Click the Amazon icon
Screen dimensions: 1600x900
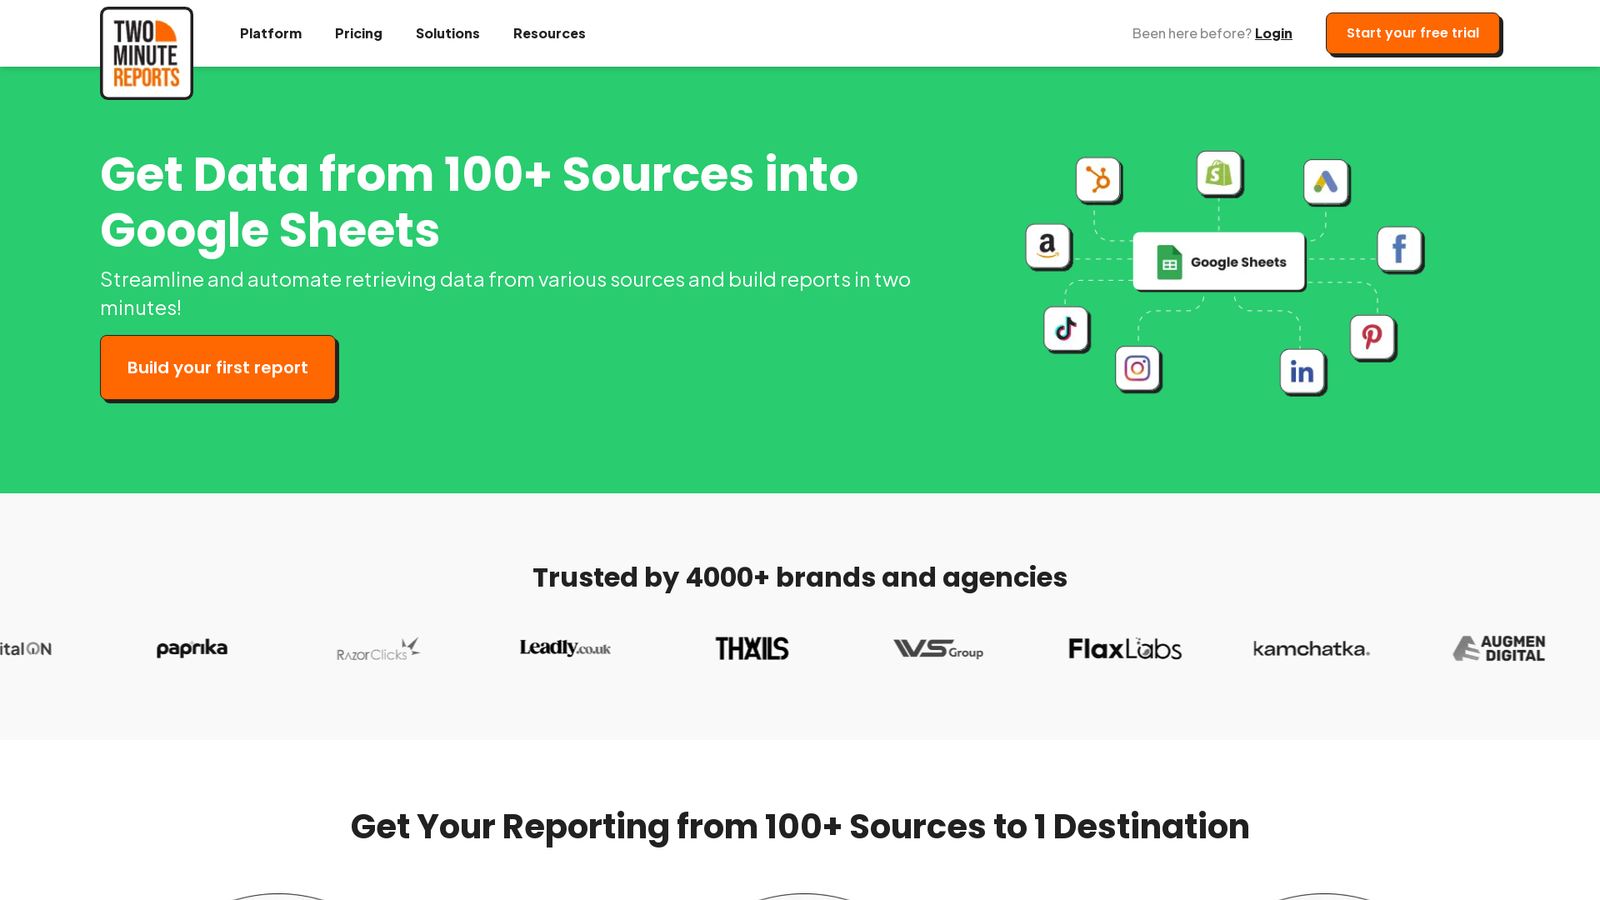pyautogui.click(x=1048, y=246)
